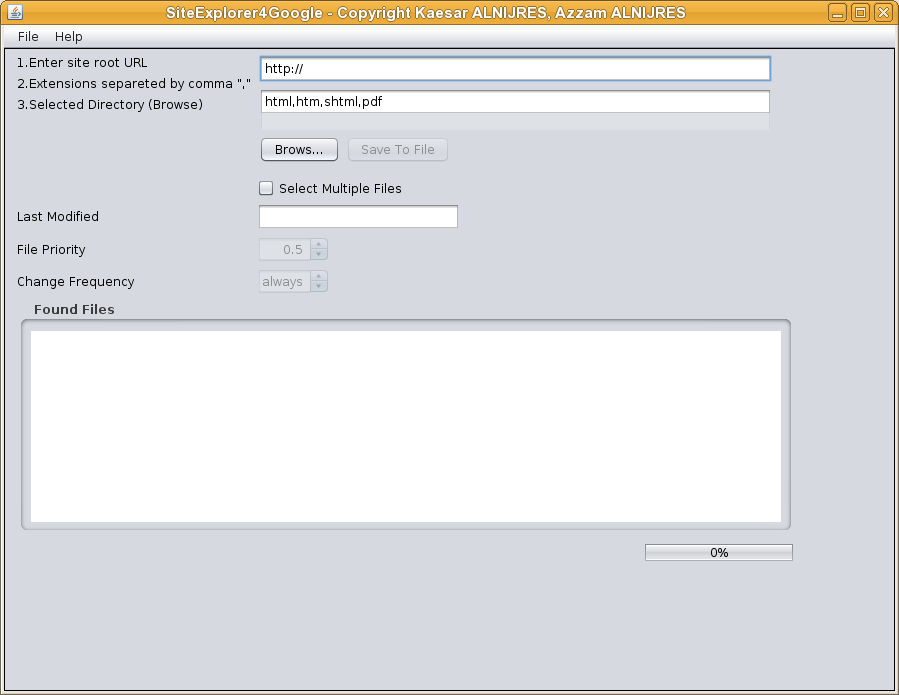Minimize the SiteExplorer4Google window
This screenshot has width=899, height=695.
click(838, 13)
